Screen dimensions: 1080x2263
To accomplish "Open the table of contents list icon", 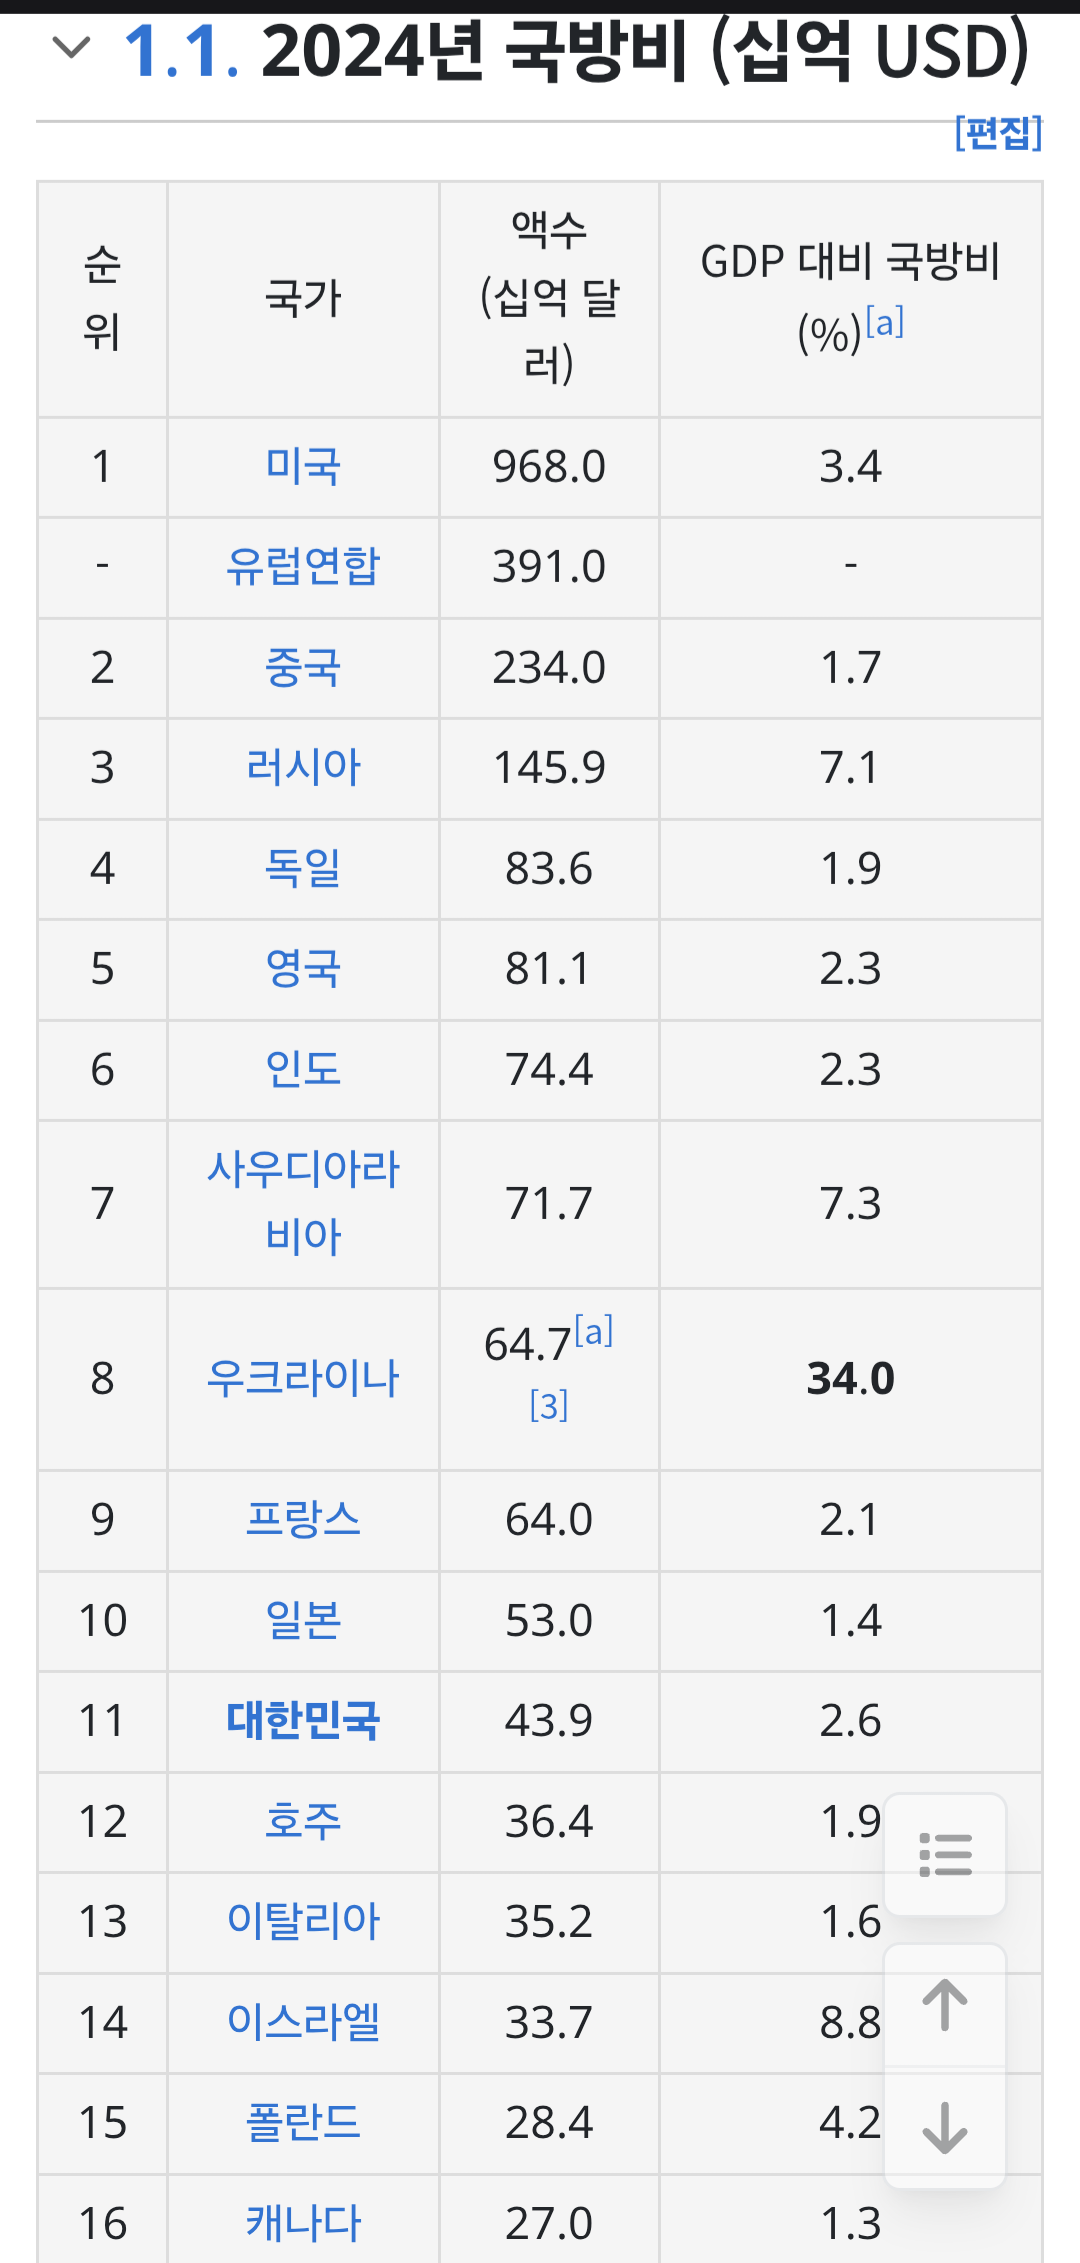I will pos(945,1855).
